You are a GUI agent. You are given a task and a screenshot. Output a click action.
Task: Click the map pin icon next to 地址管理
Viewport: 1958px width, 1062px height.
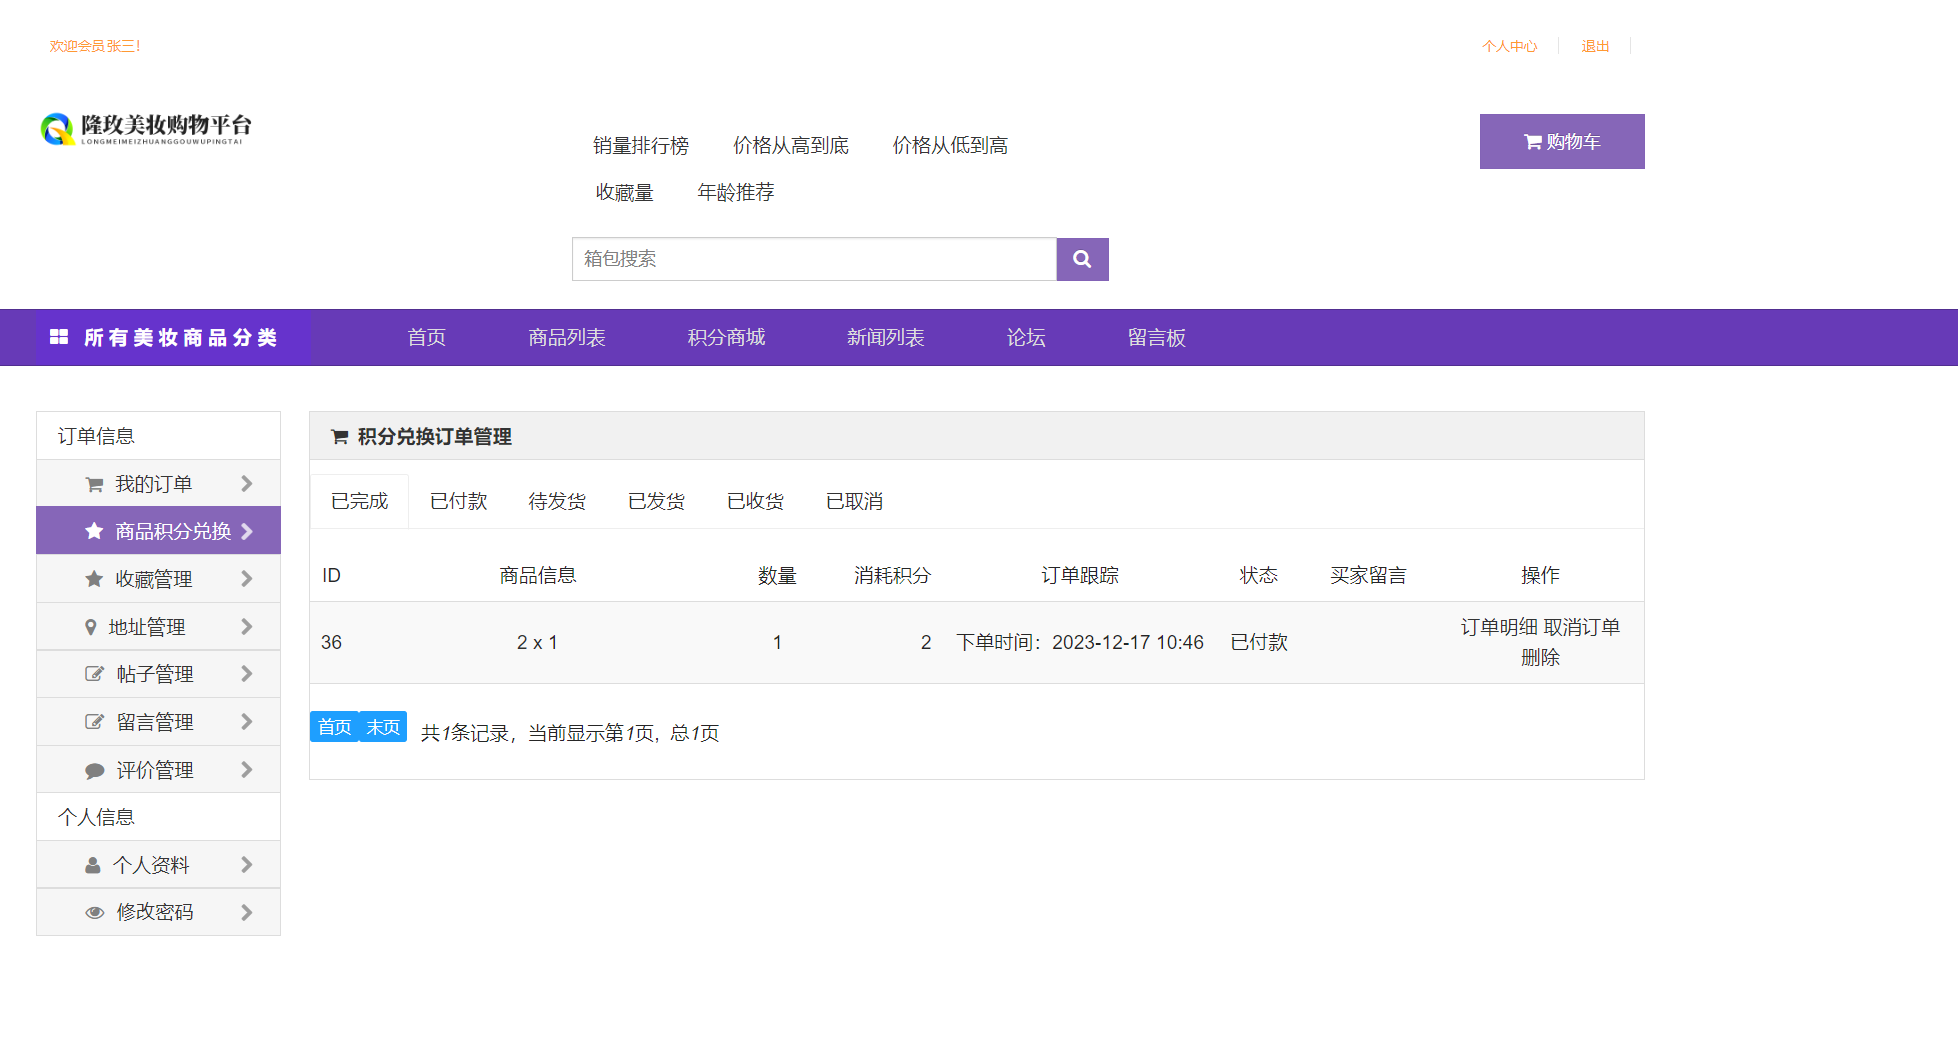[x=91, y=627]
